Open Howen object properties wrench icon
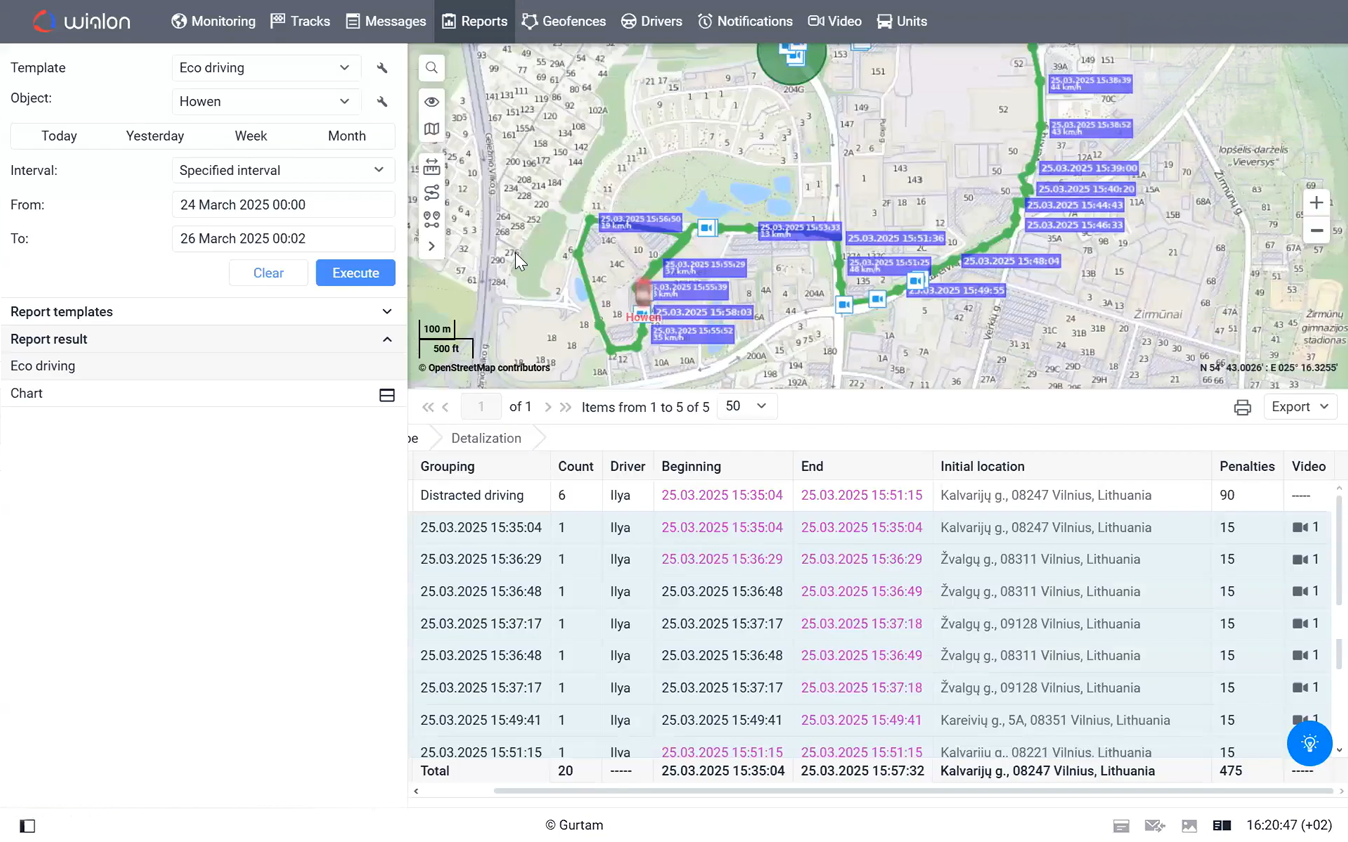This screenshot has width=1348, height=842. [382, 102]
